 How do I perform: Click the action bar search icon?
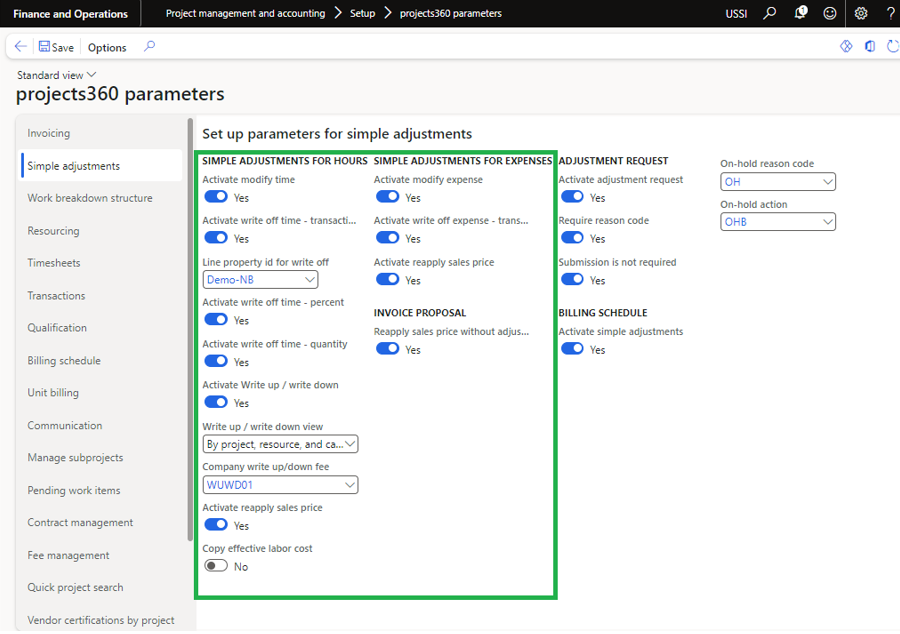[150, 47]
